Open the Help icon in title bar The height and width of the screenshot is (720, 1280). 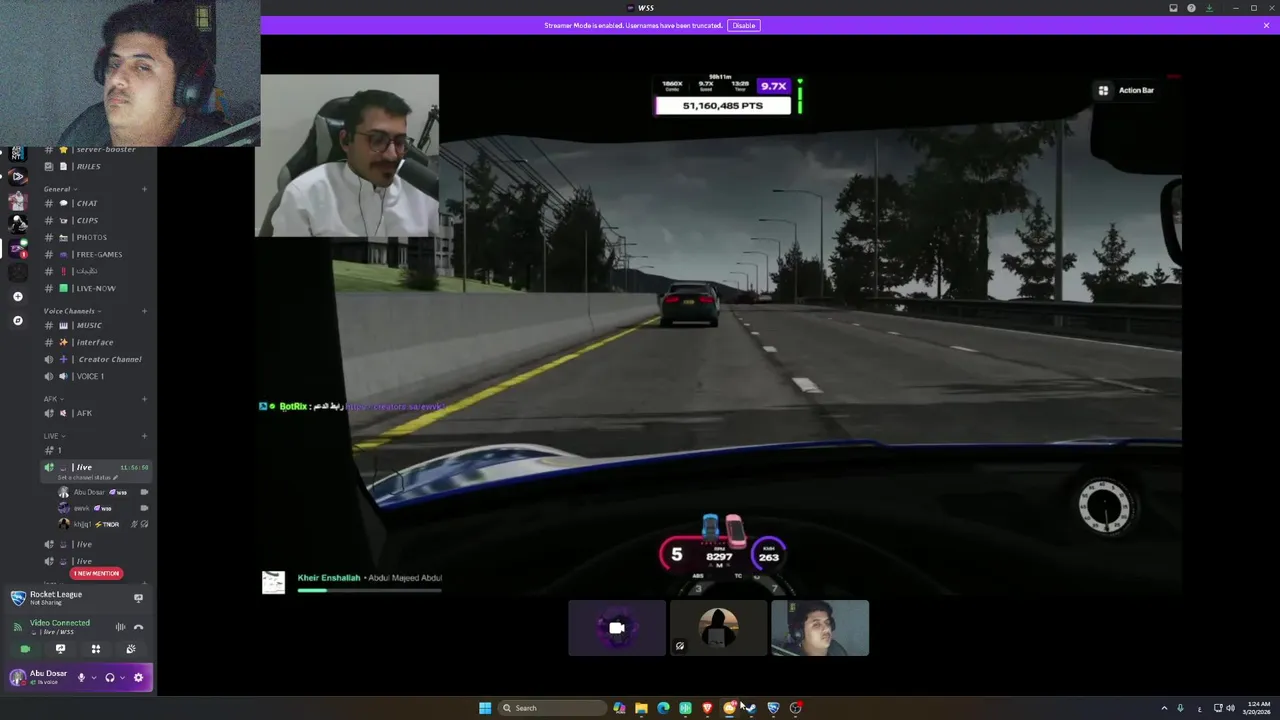point(1191,8)
